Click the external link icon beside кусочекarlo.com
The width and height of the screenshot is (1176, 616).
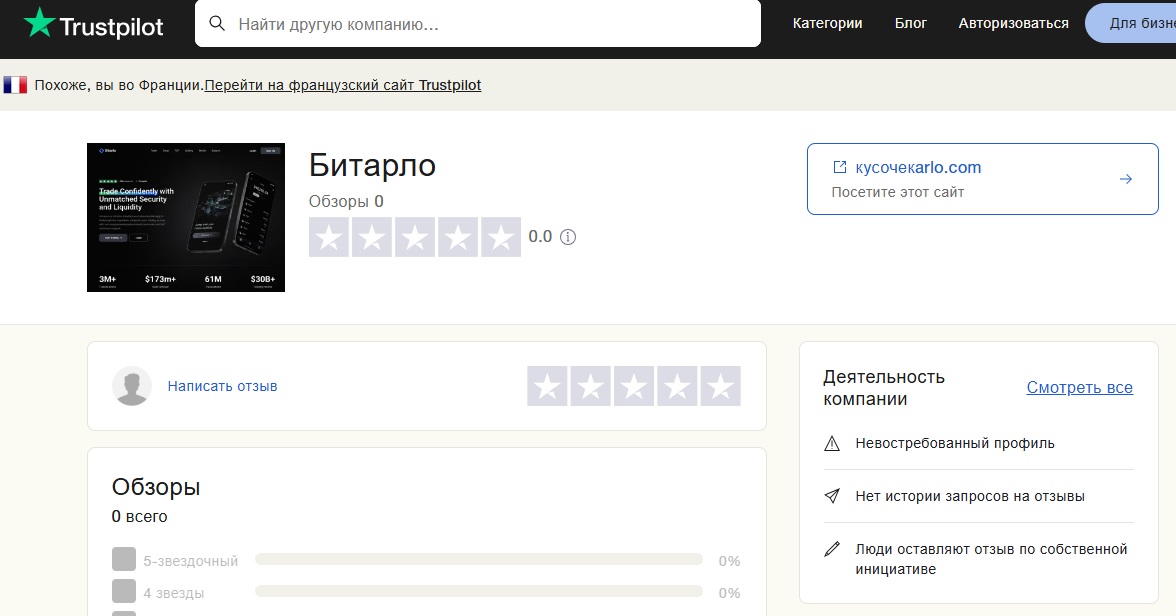pos(840,167)
